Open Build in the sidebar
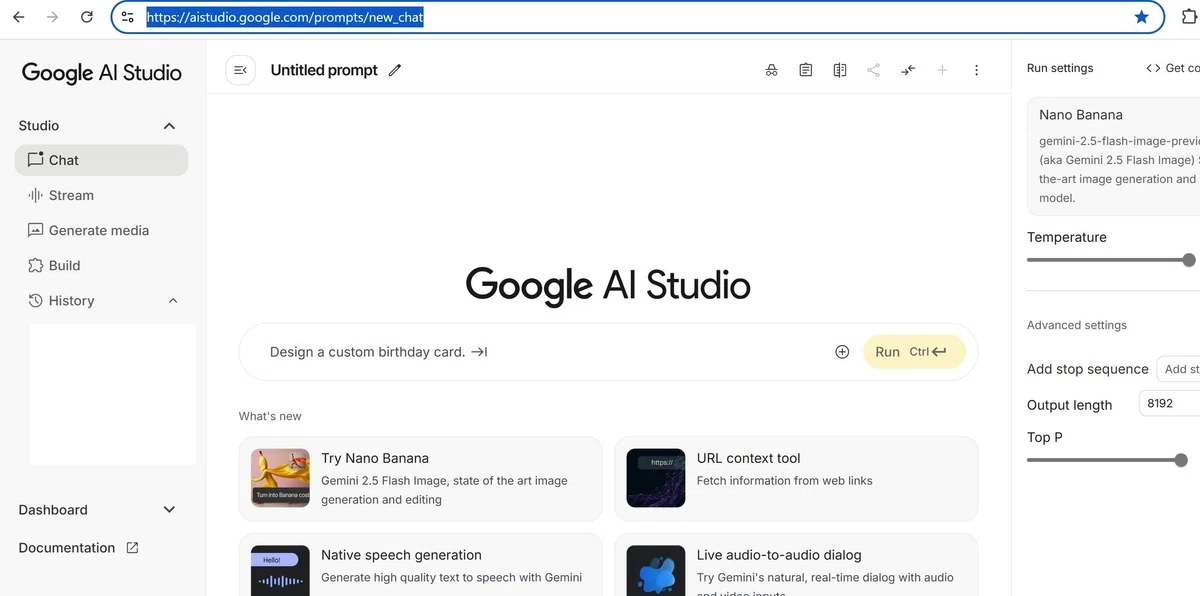 tap(101, 265)
